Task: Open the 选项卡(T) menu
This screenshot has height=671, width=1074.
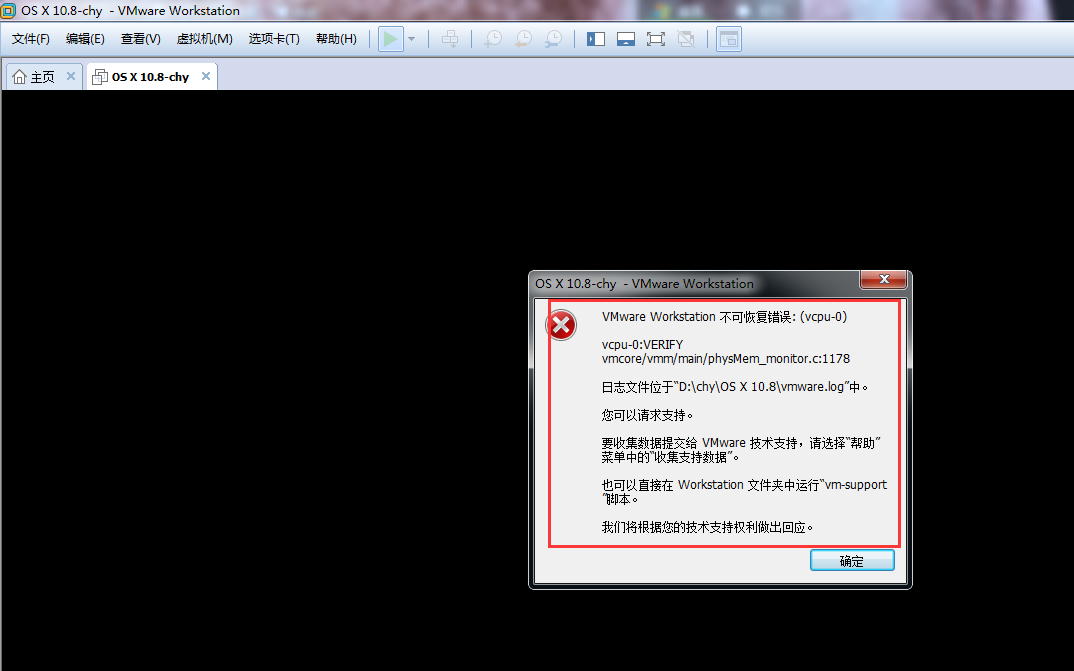Action: 274,39
